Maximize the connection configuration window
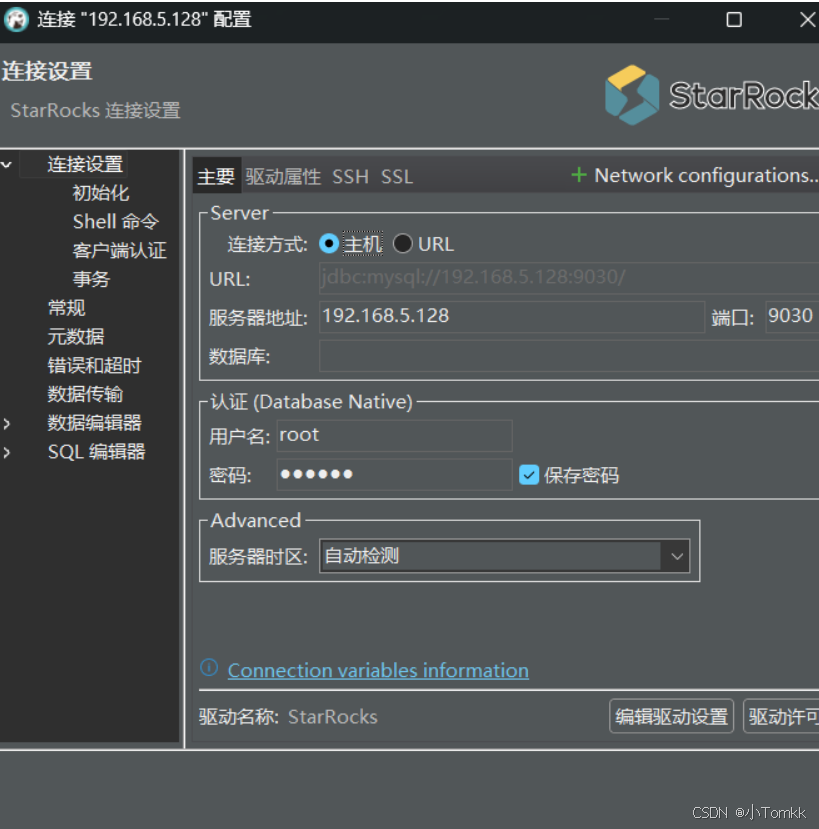The width and height of the screenshot is (819, 829). (734, 20)
